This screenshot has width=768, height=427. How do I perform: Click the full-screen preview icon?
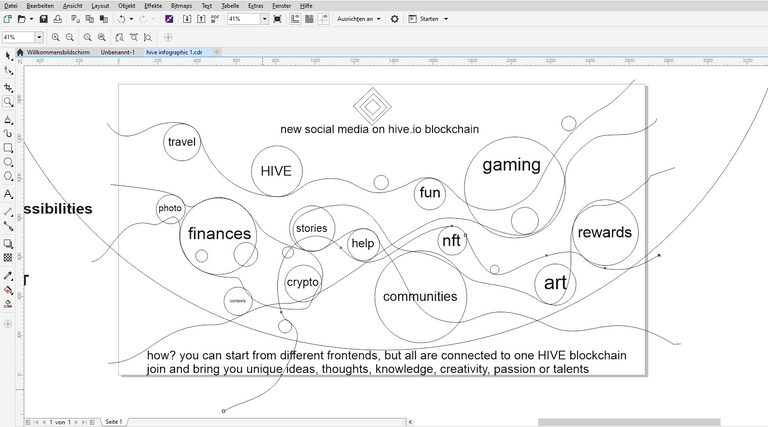tap(277, 19)
